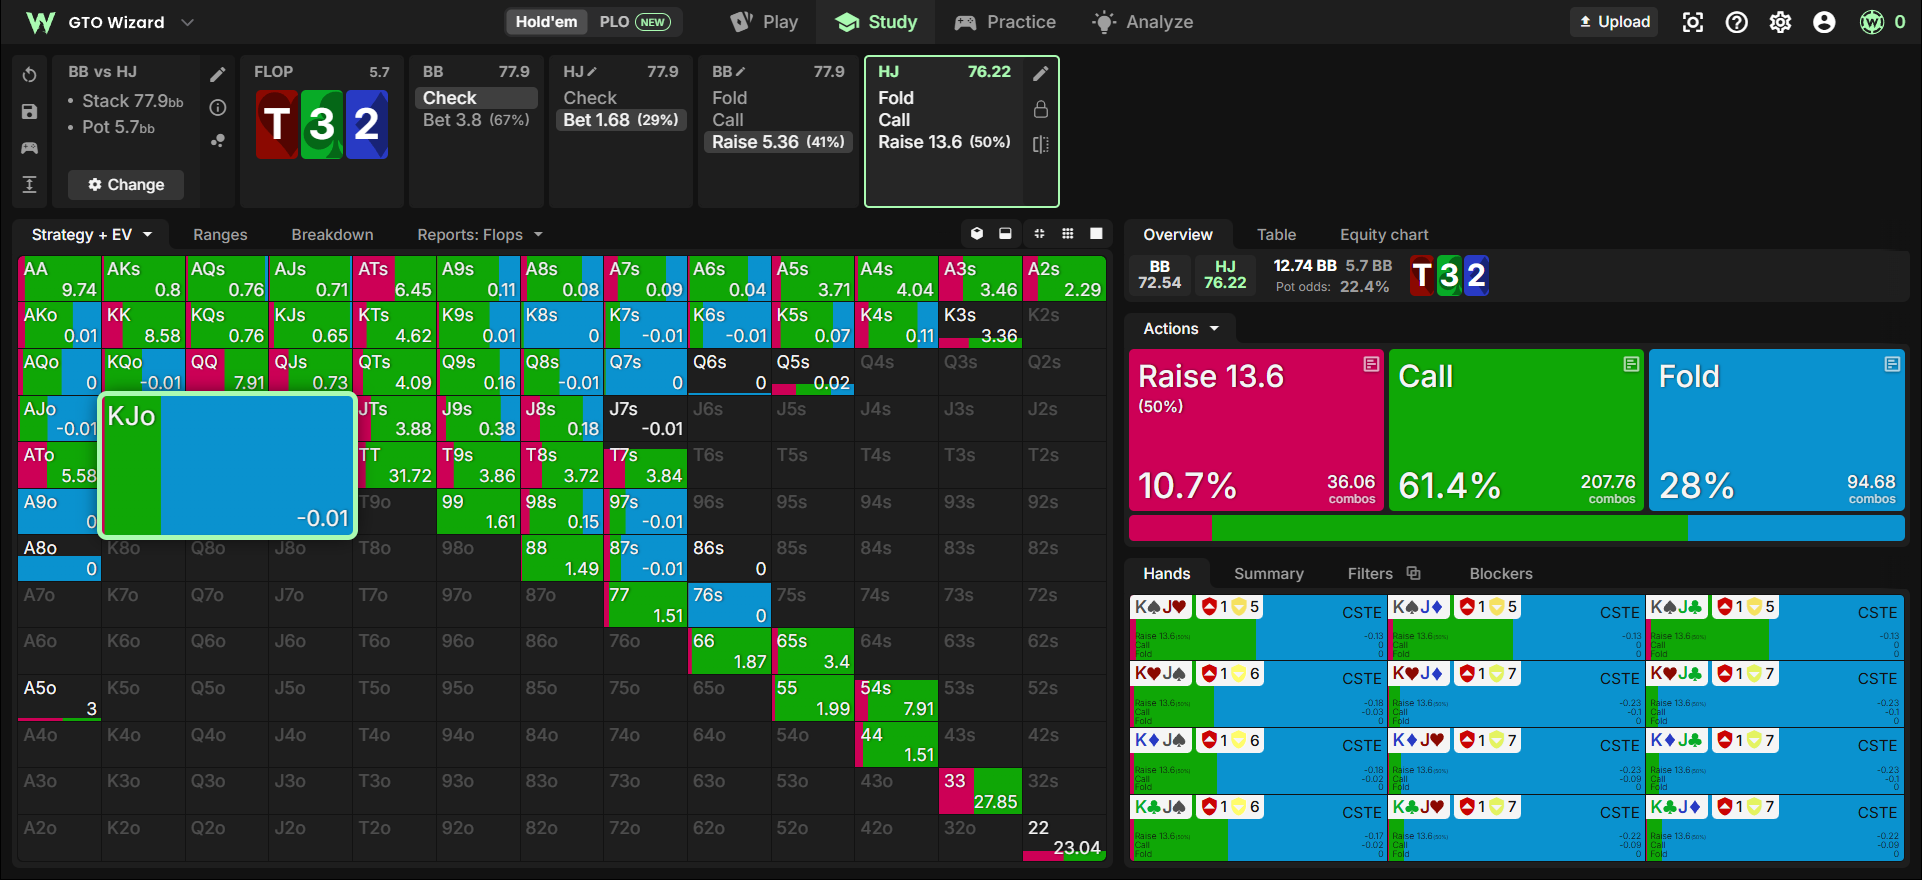This screenshot has width=1922, height=880.
Task: Open the settings gear in top bar
Action: [x=1781, y=22]
